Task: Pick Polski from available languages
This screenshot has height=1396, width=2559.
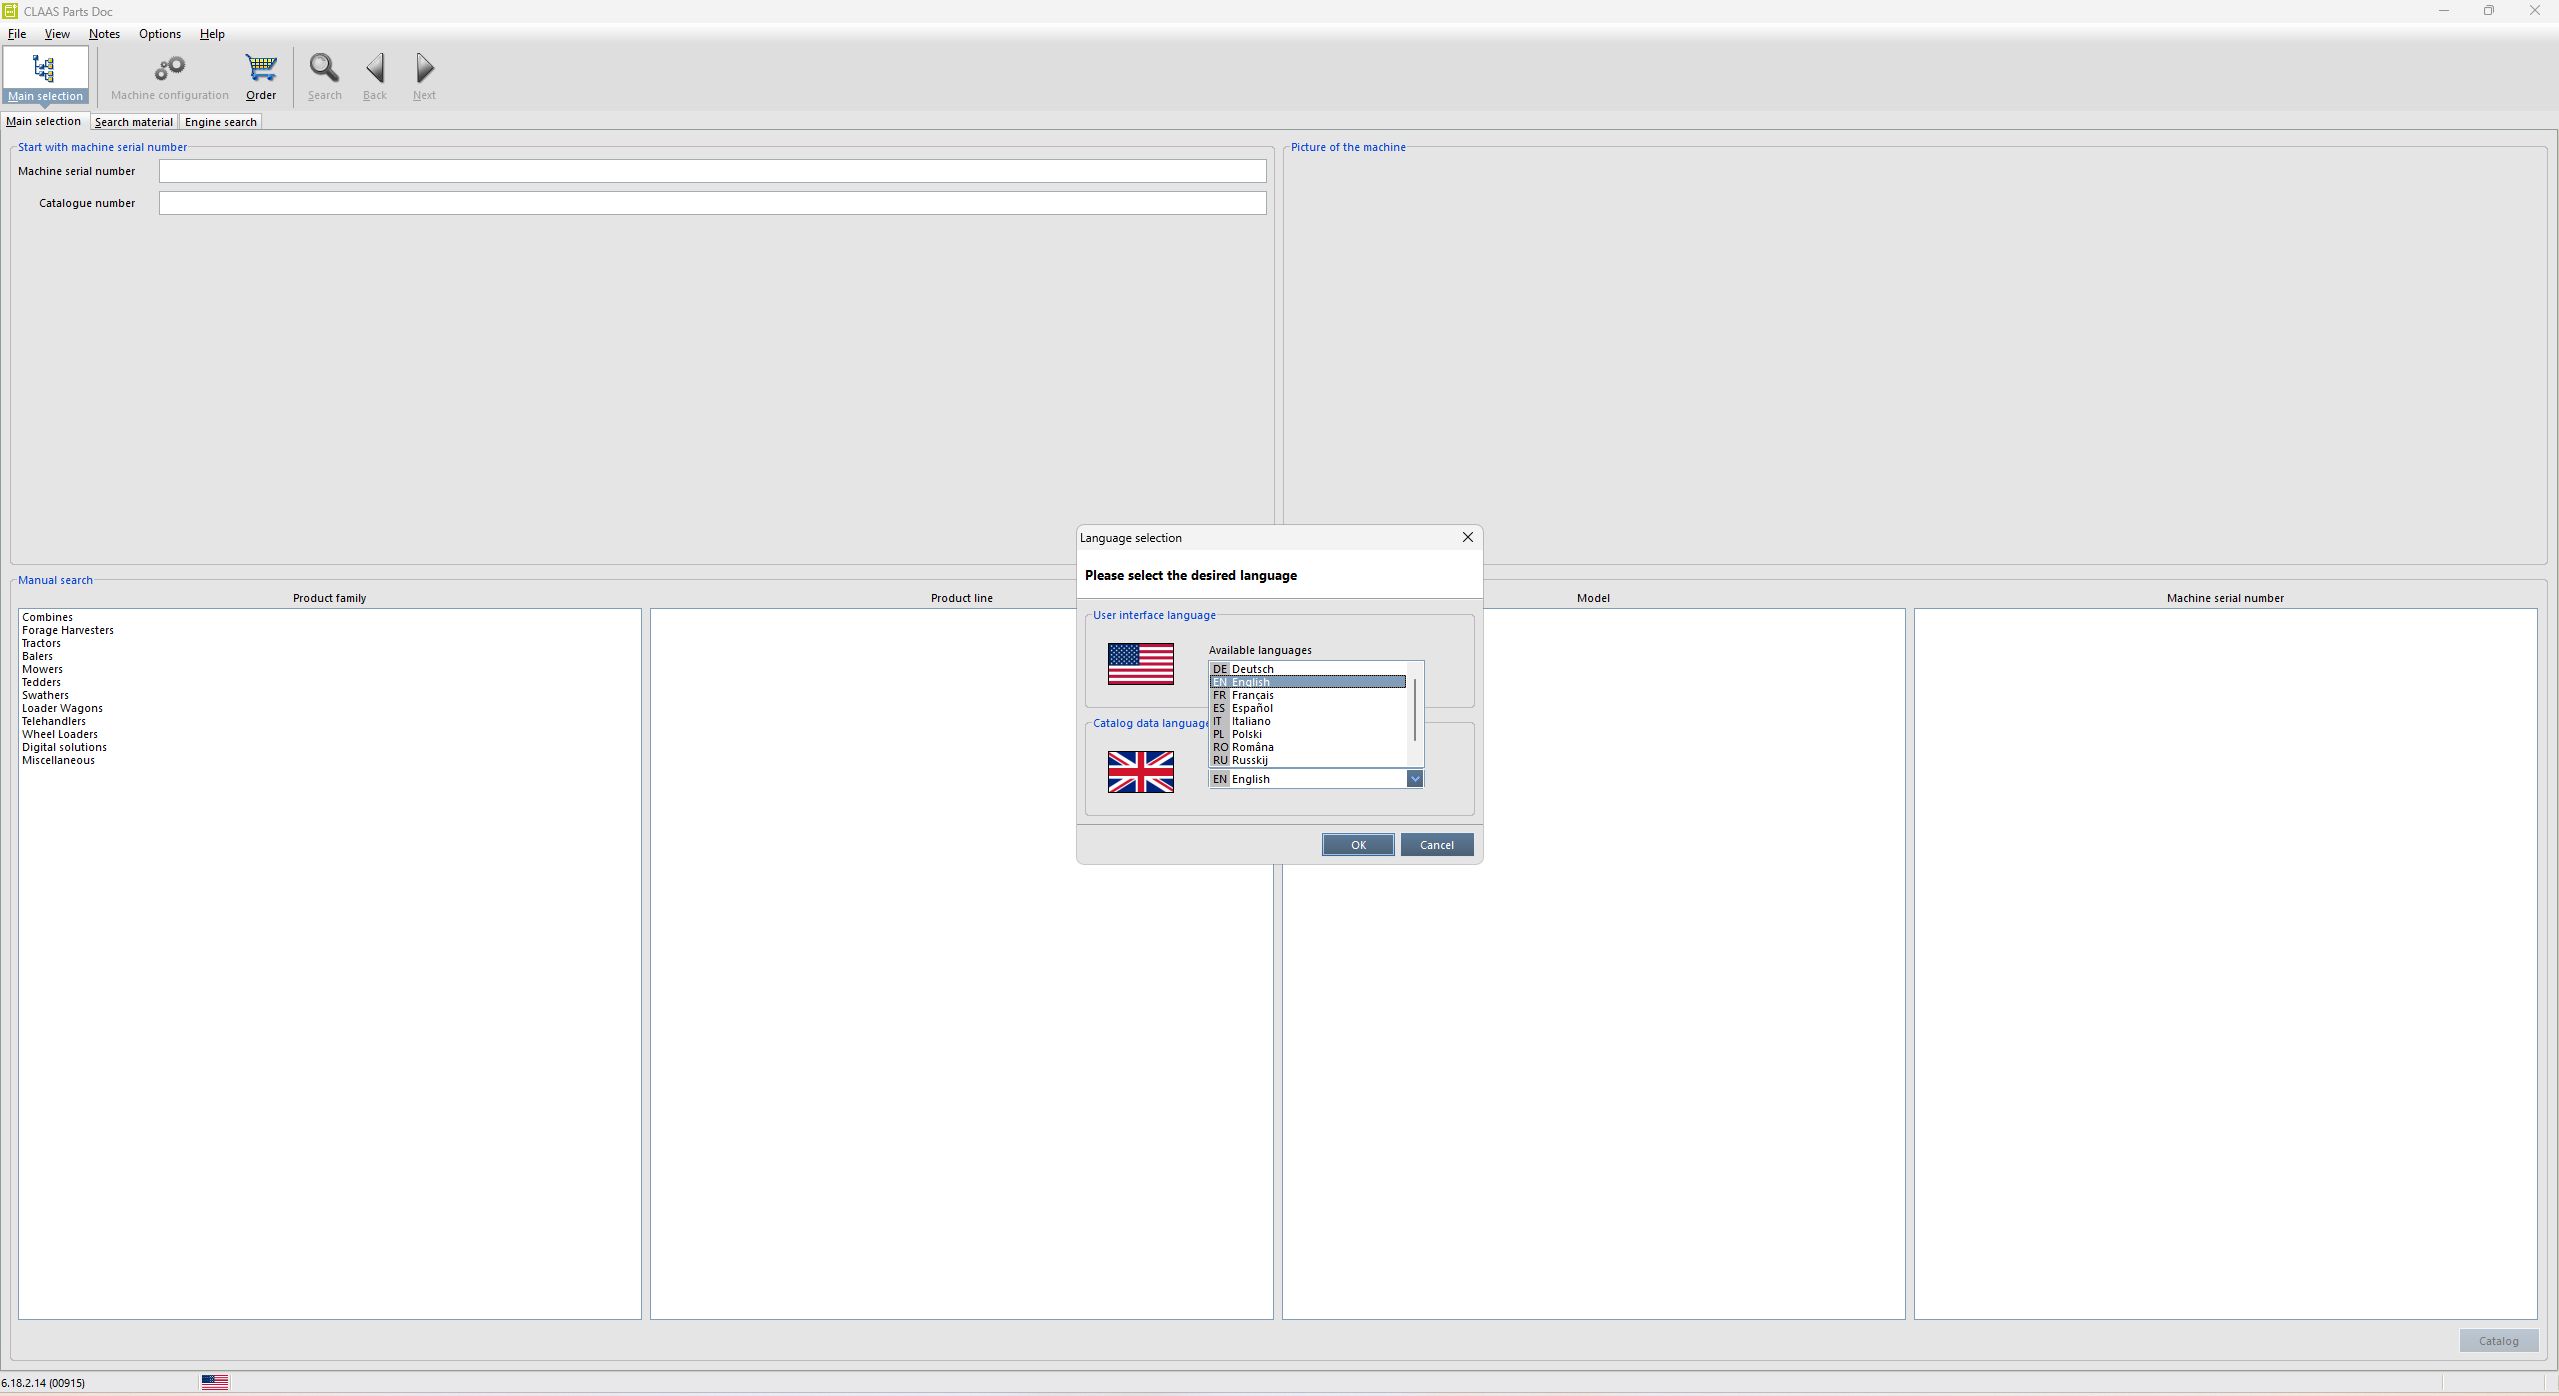Action: point(1246,734)
